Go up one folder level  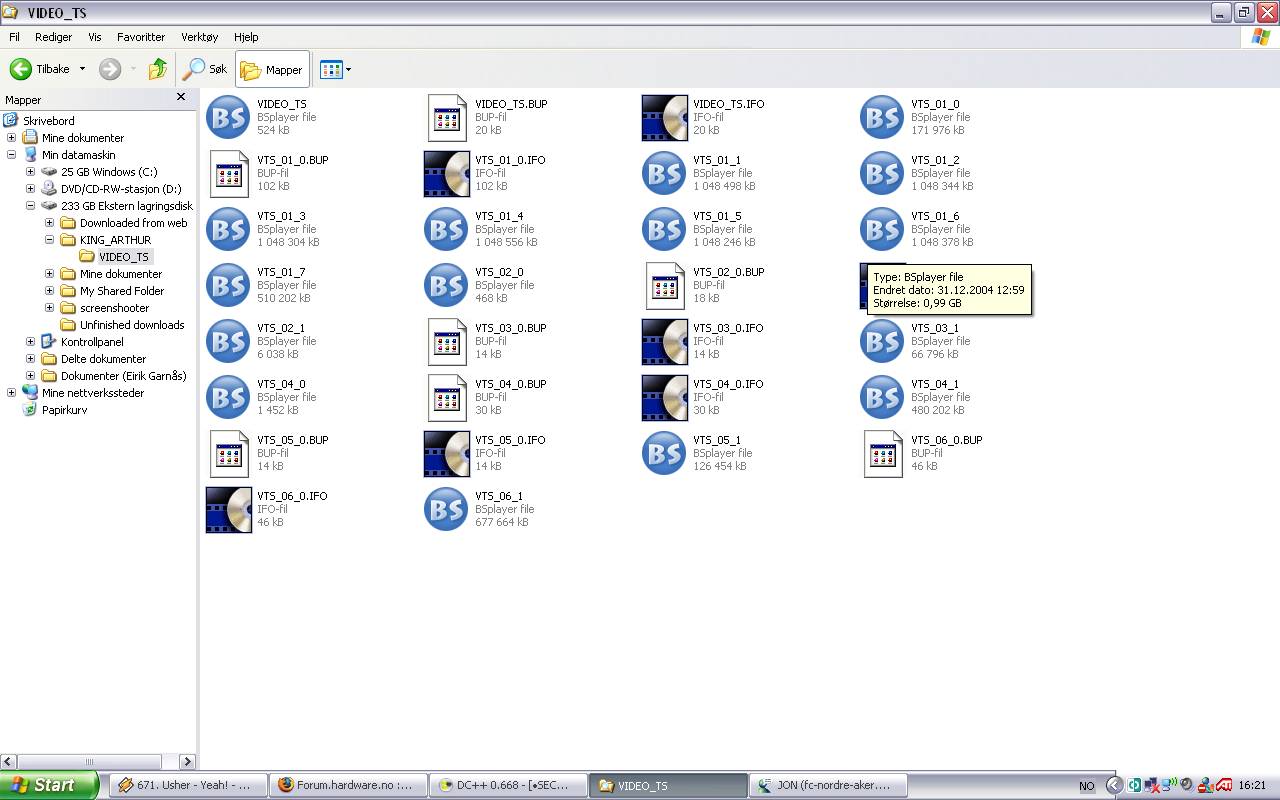[x=157, y=69]
